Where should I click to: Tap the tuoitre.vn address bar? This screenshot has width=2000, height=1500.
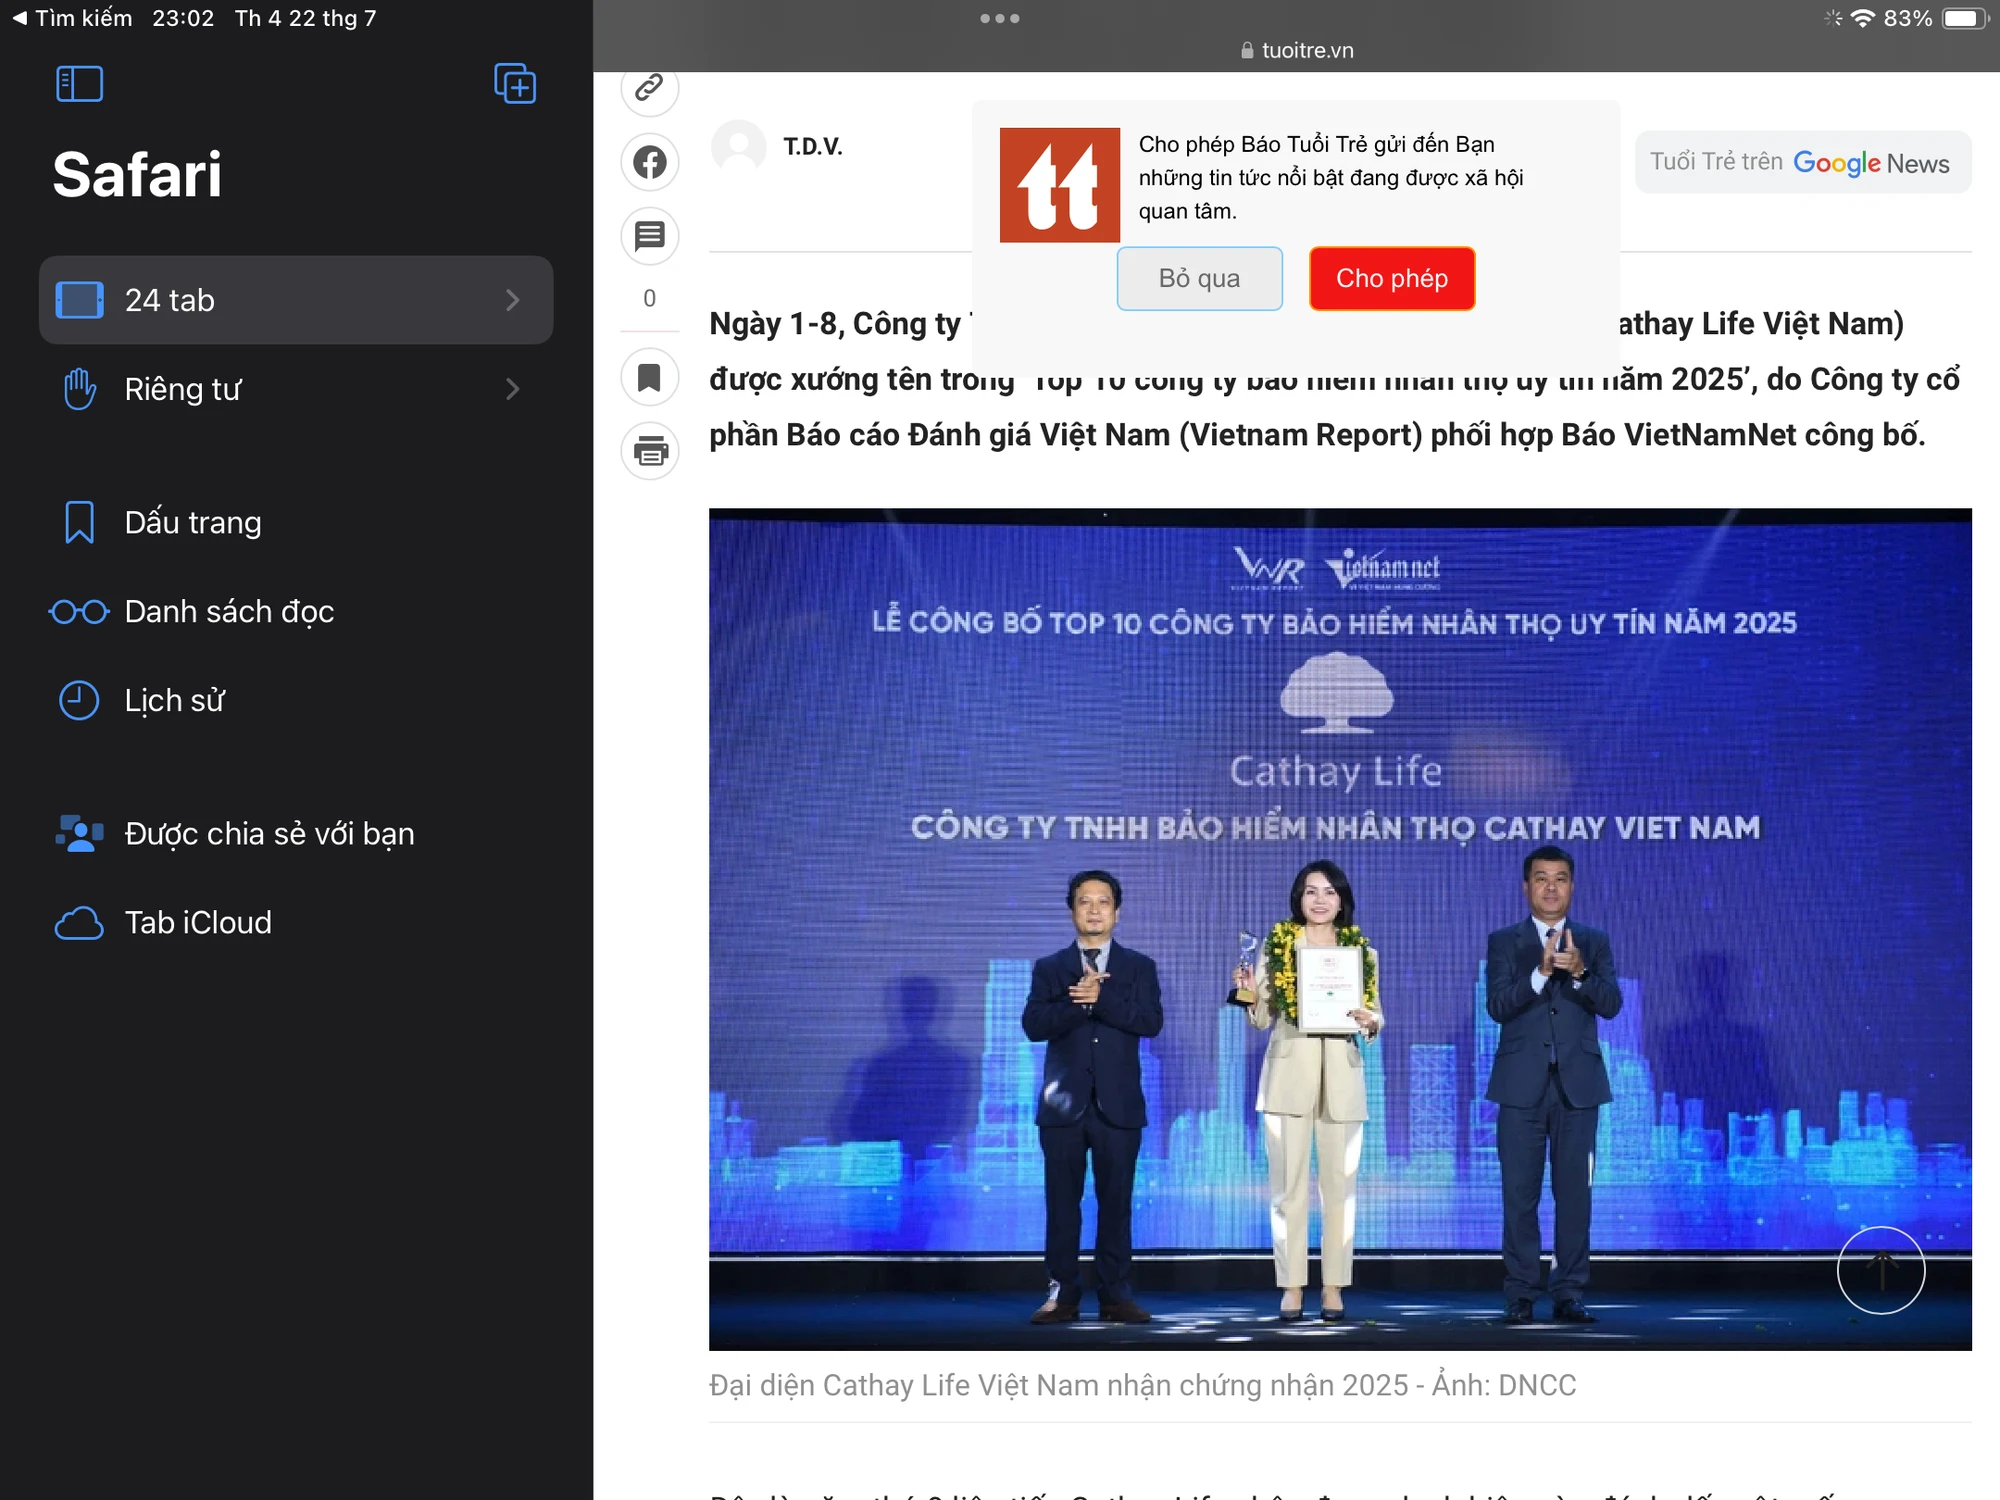click(1297, 50)
